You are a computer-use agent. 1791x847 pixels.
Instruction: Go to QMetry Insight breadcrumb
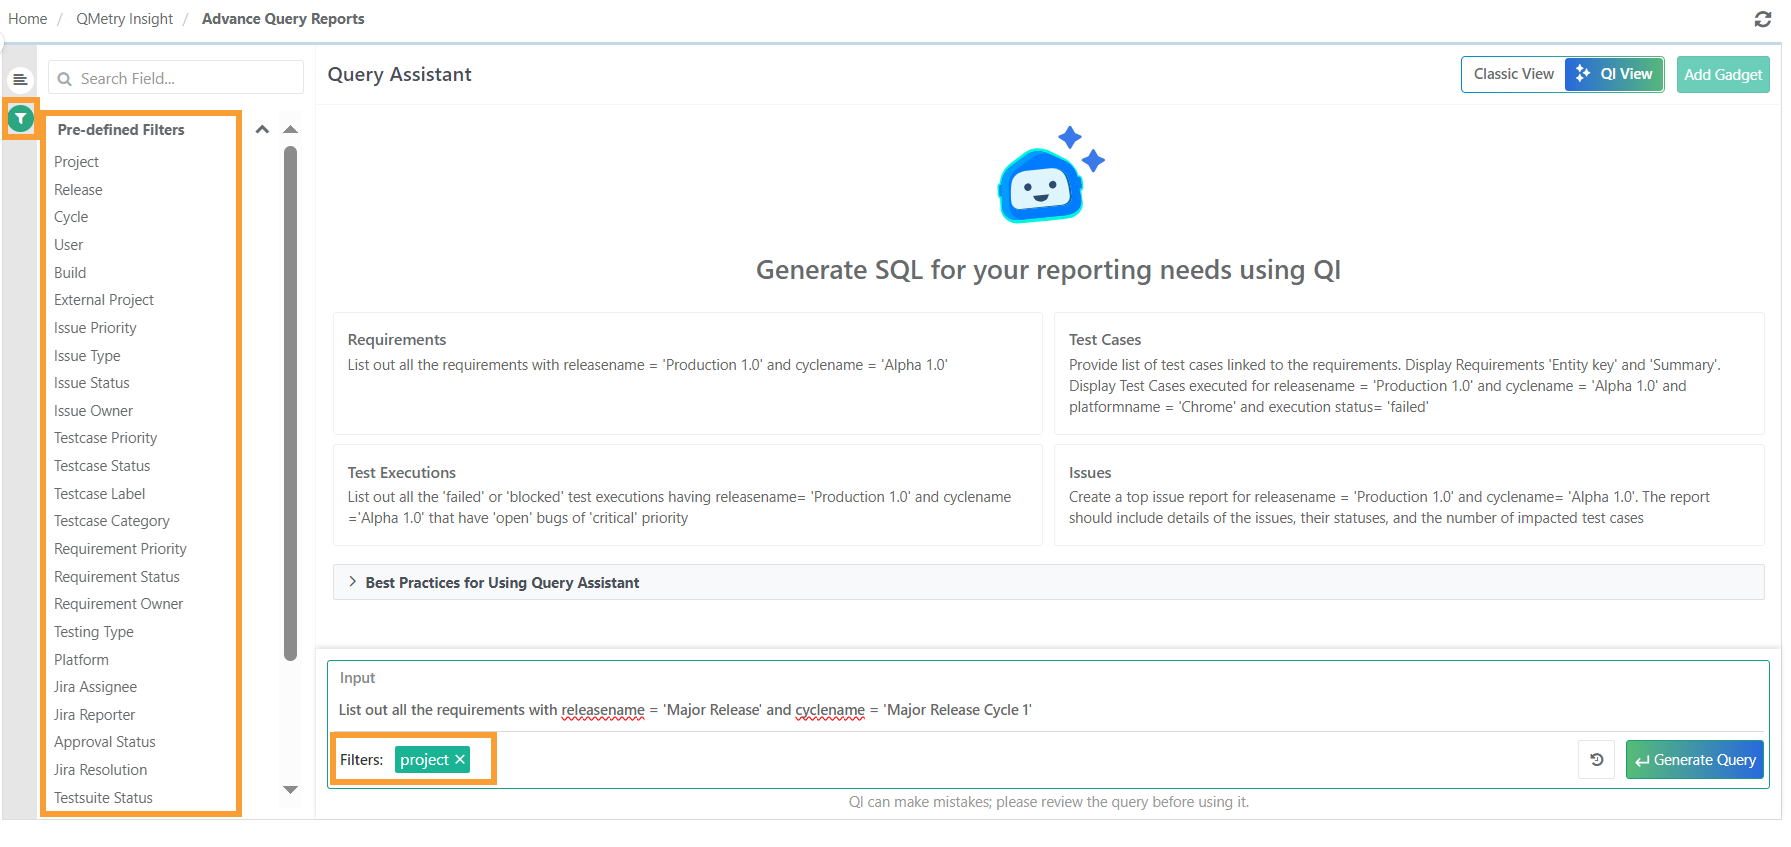click(x=124, y=19)
